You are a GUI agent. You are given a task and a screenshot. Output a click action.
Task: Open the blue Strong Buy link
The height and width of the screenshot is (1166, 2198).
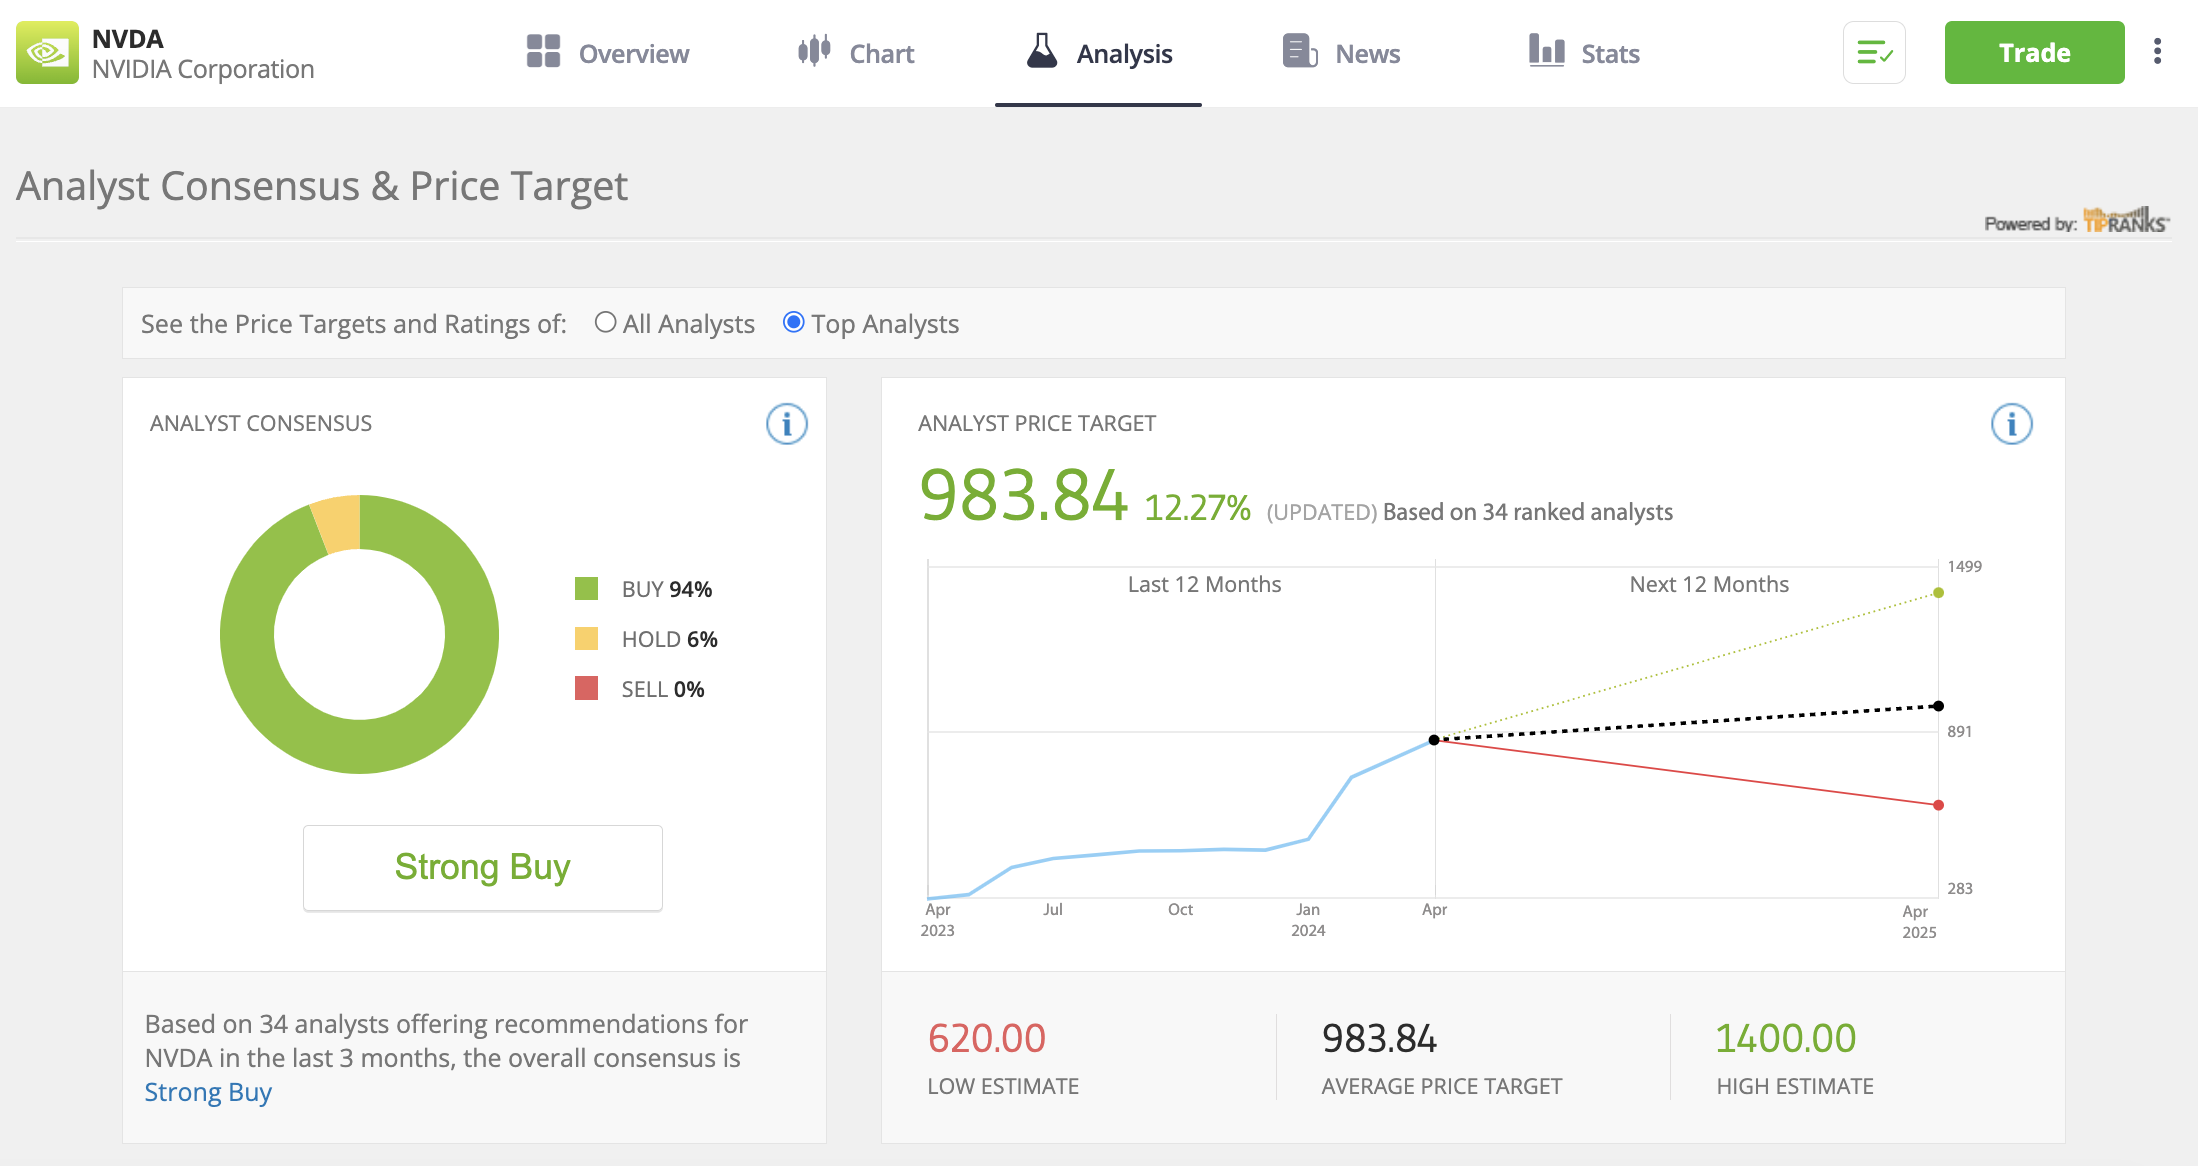[x=208, y=1092]
